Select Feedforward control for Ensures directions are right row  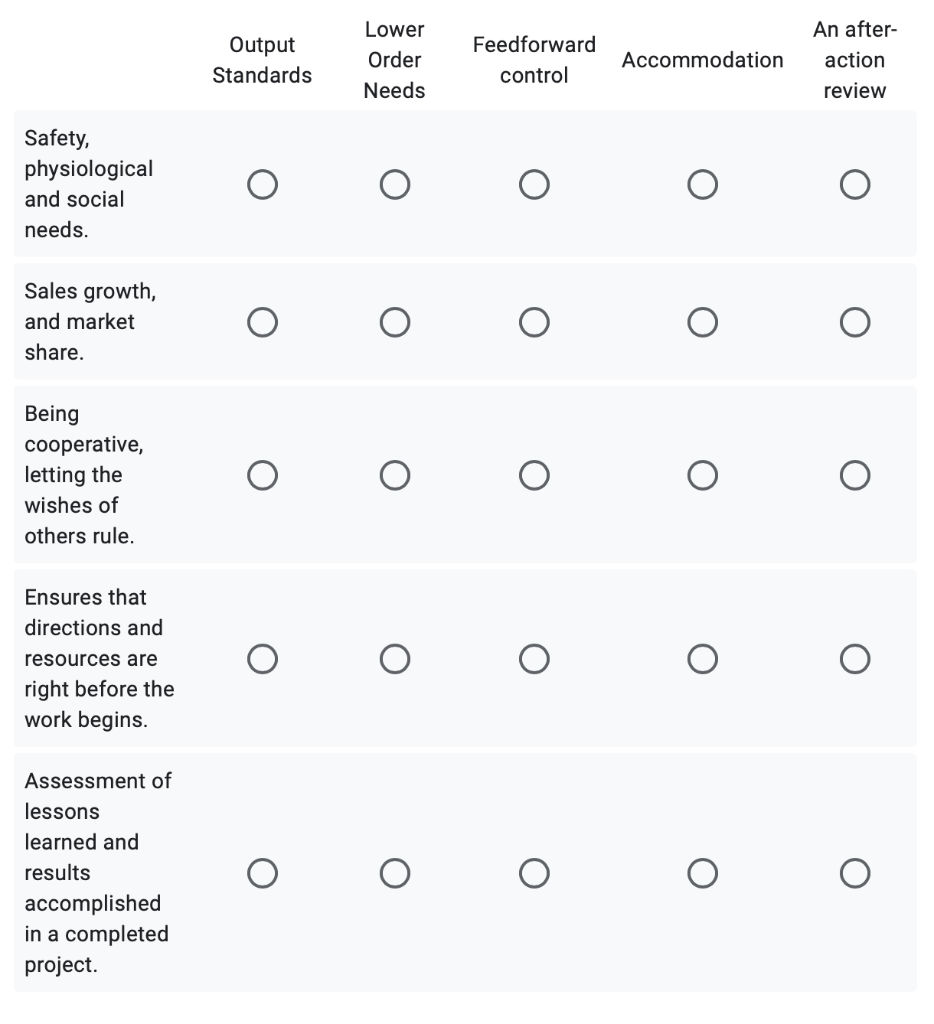(535, 658)
